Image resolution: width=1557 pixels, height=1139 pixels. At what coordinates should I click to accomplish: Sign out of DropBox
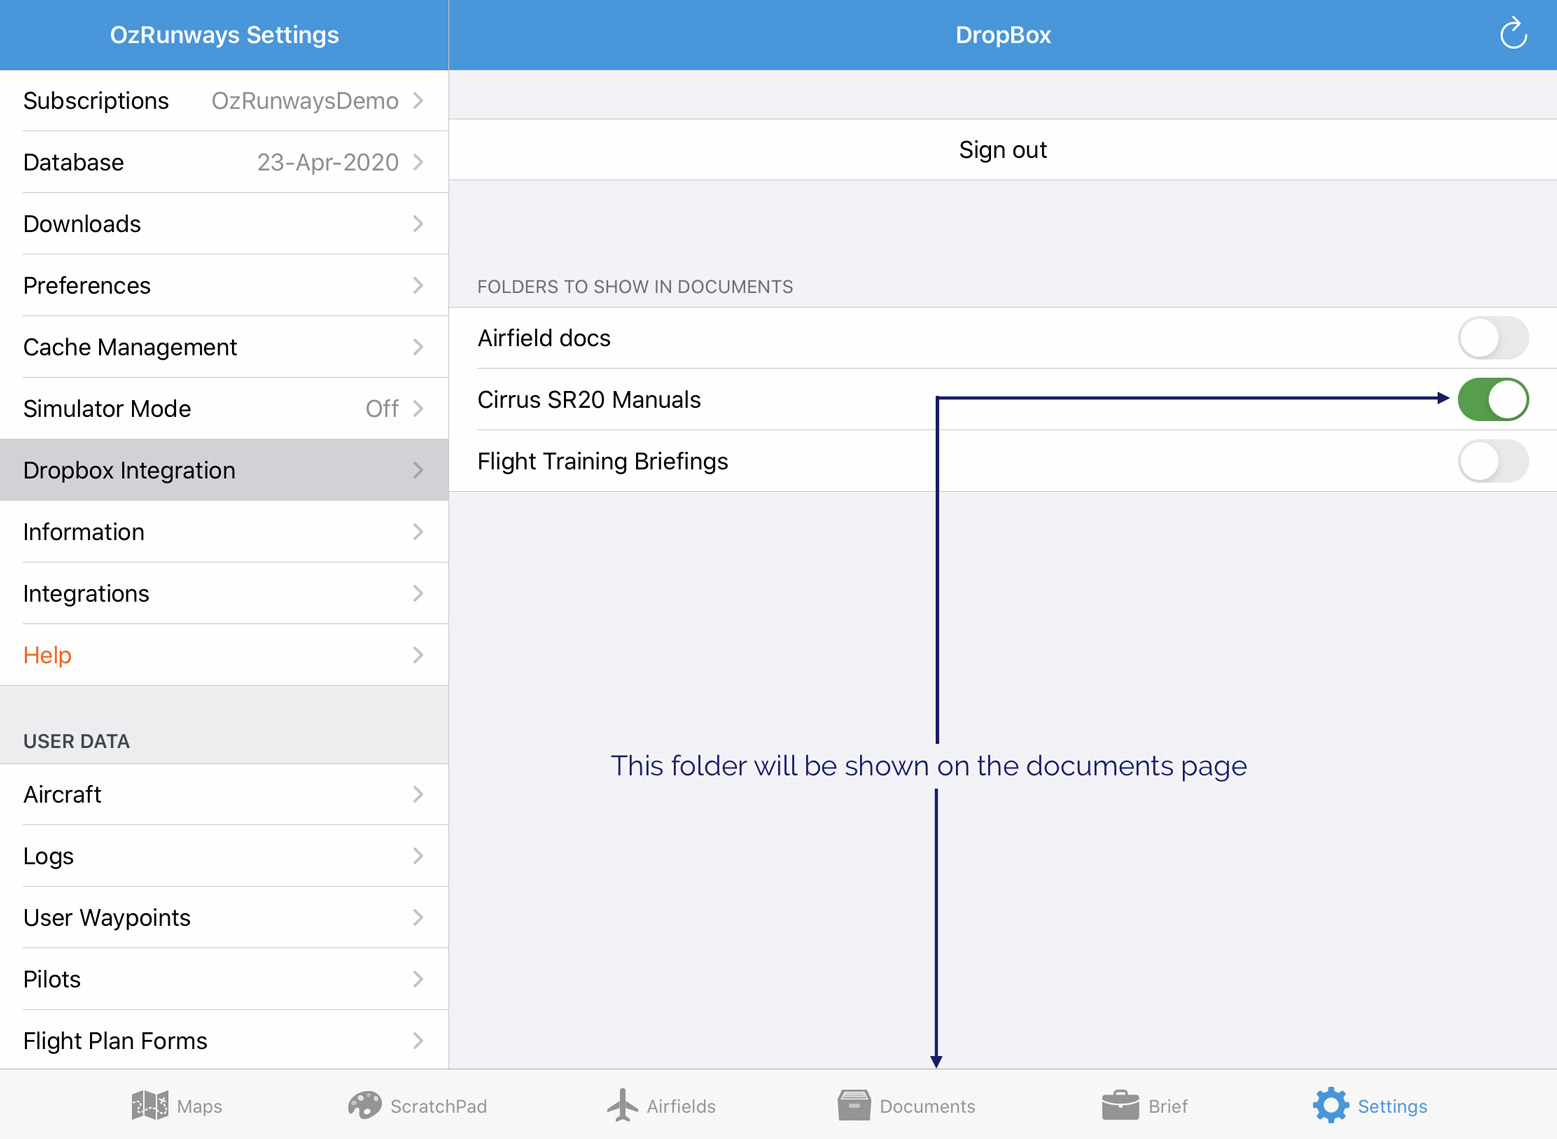tap(1002, 150)
